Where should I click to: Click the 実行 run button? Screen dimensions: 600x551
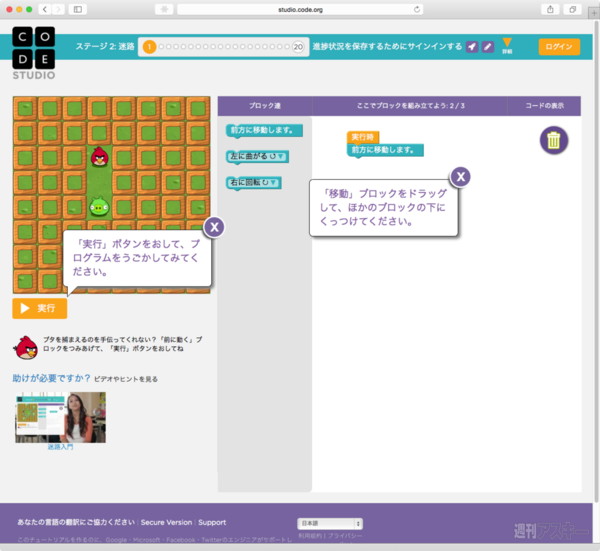[40, 308]
